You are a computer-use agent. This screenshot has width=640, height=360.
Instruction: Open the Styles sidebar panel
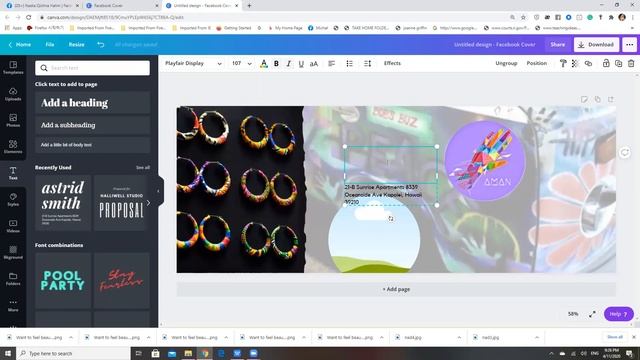coord(13,200)
